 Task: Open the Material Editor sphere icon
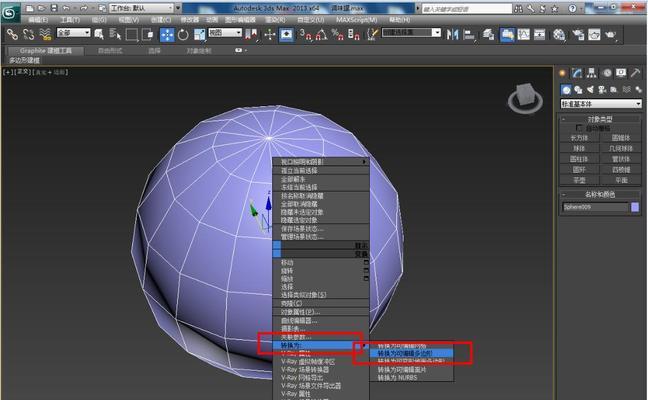click(559, 34)
